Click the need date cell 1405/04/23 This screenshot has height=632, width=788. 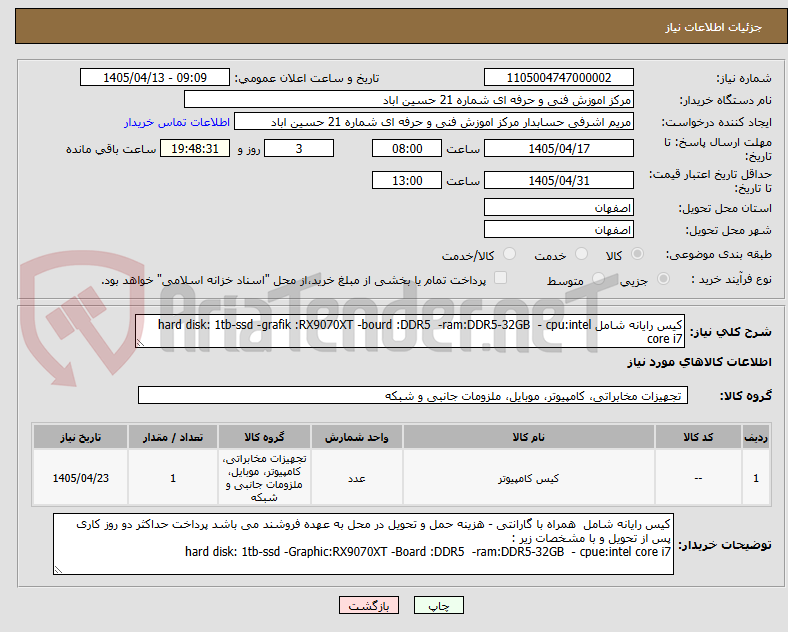click(80, 478)
